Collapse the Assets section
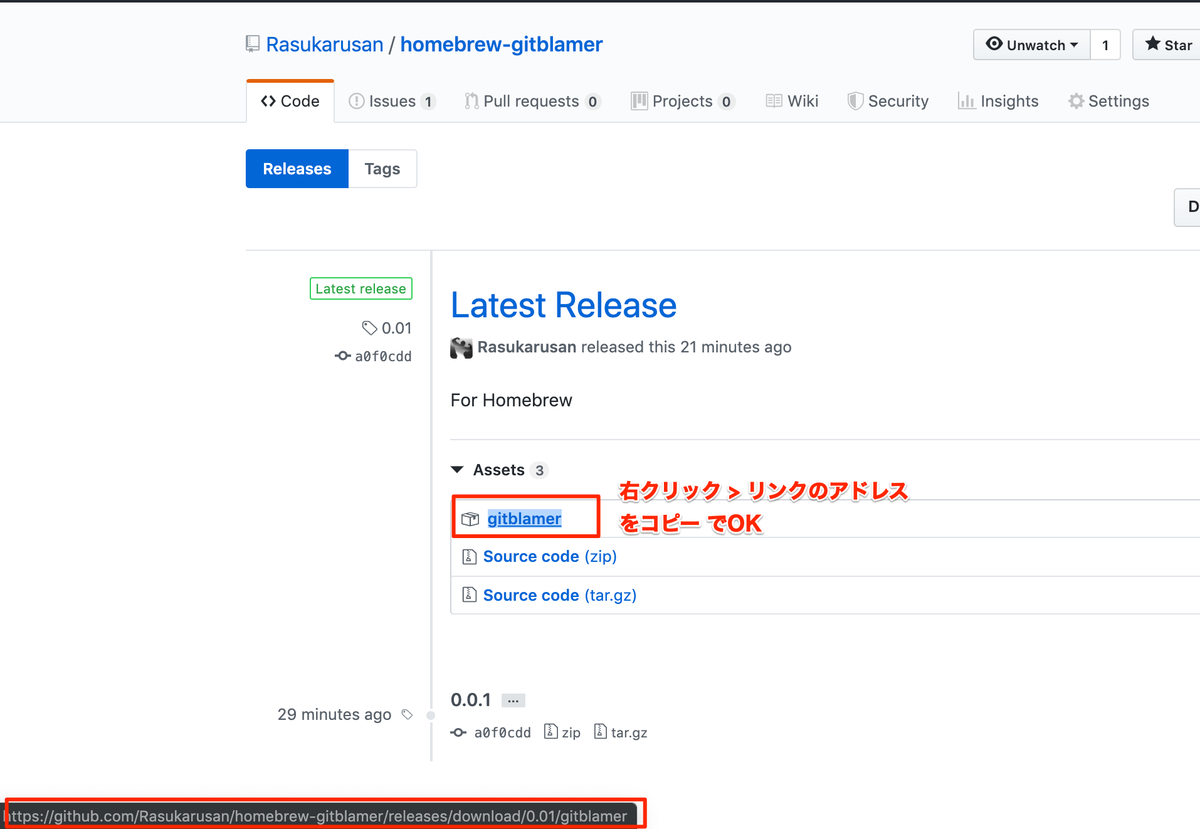Screen dimensions: 1200x829 point(459,469)
